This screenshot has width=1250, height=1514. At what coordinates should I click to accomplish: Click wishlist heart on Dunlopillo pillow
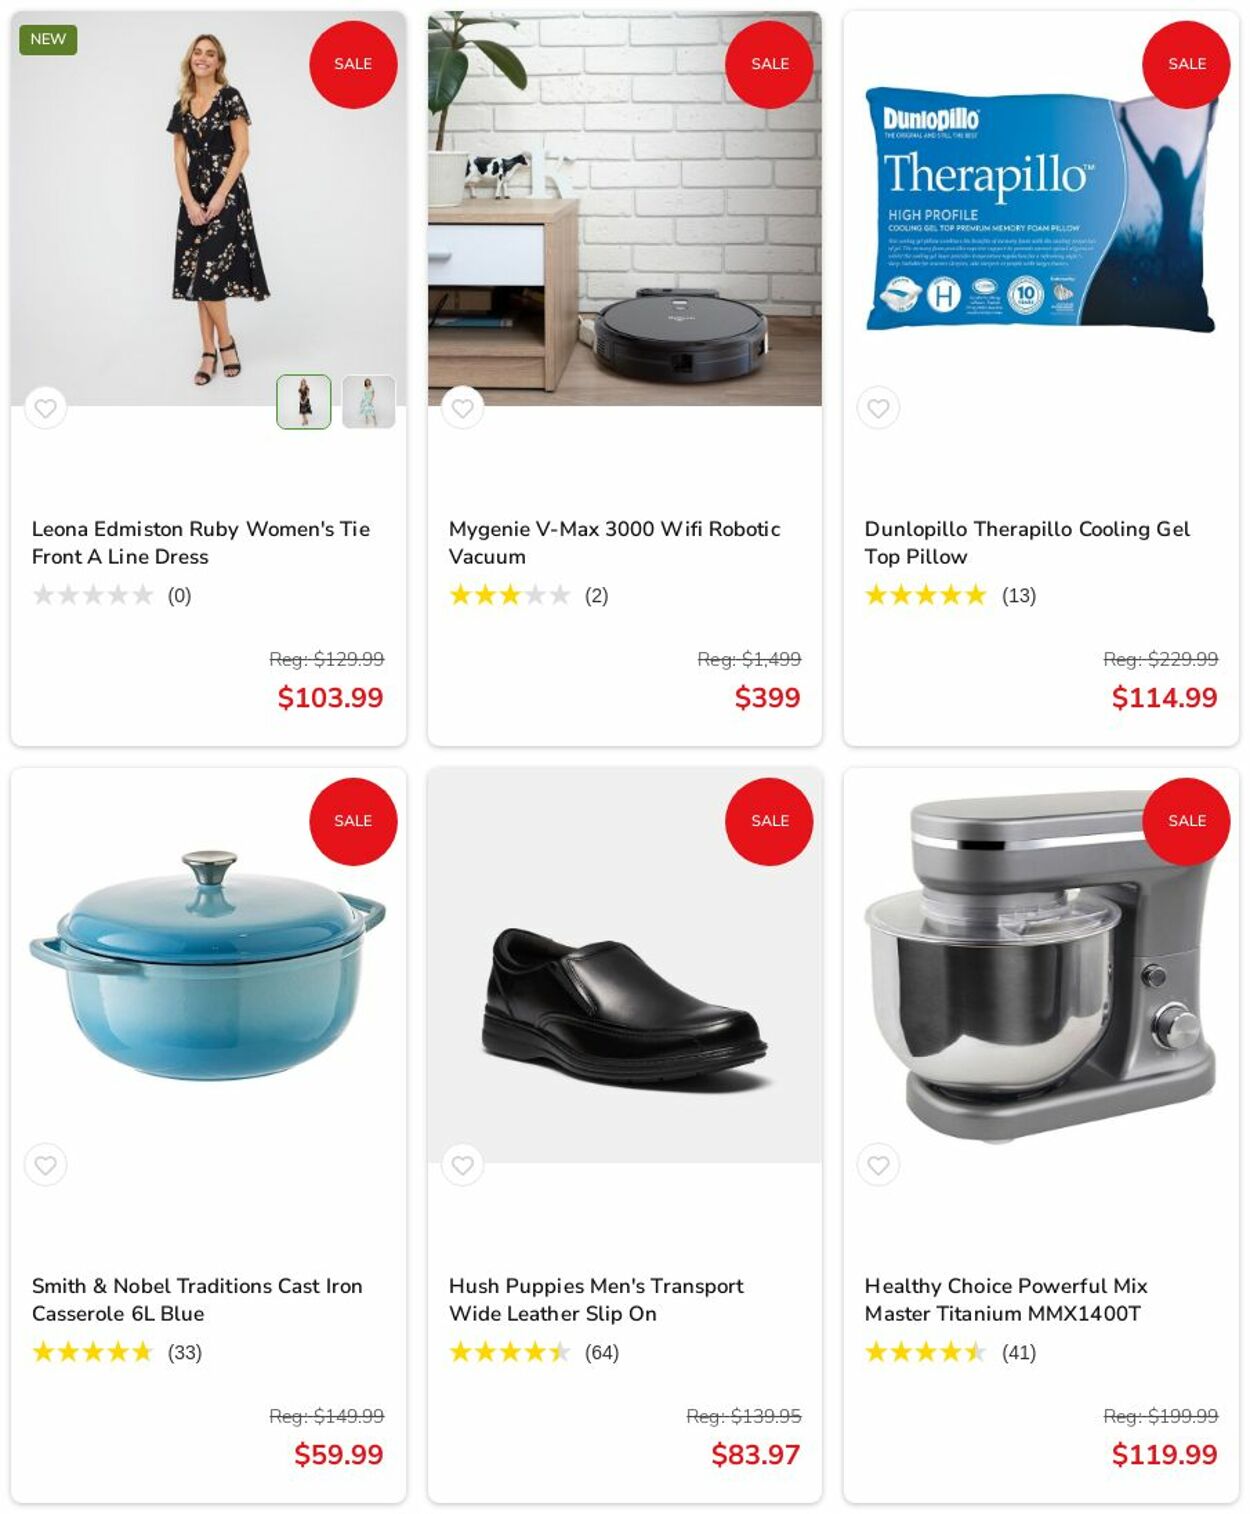pos(878,408)
